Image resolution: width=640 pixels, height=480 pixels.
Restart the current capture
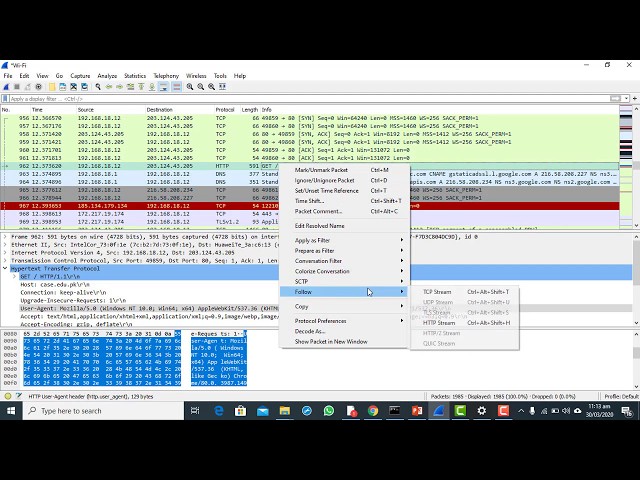pyautogui.click(x=28, y=87)
